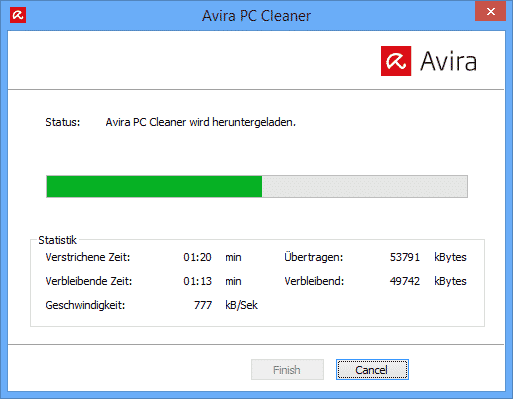
Task: Click the 'Verstrichene Zeit:' label
Action: click(88, 257)
